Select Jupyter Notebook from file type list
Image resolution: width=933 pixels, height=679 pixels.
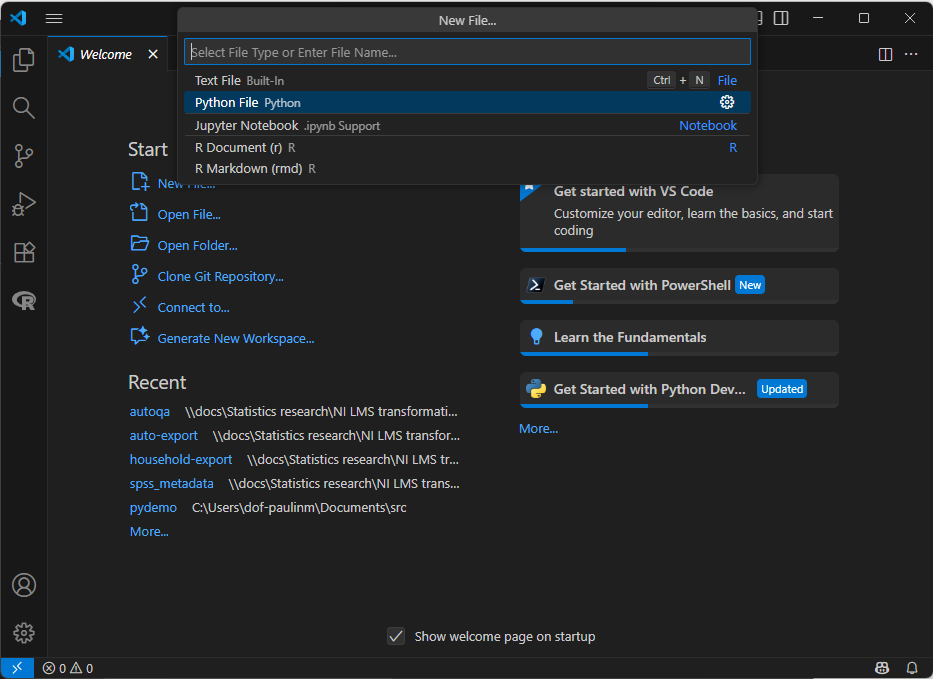247,126
